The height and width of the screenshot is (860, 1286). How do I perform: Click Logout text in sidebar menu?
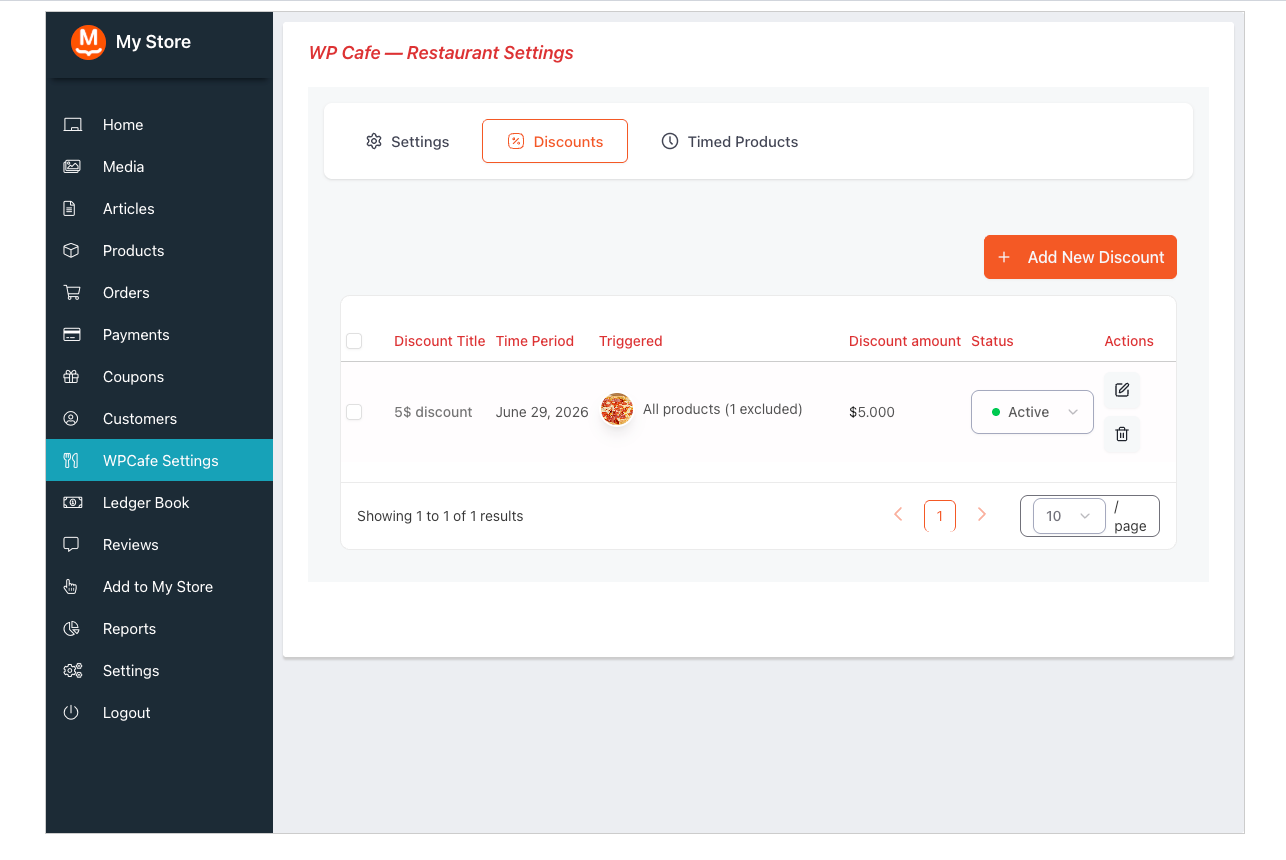click(127, 713)
